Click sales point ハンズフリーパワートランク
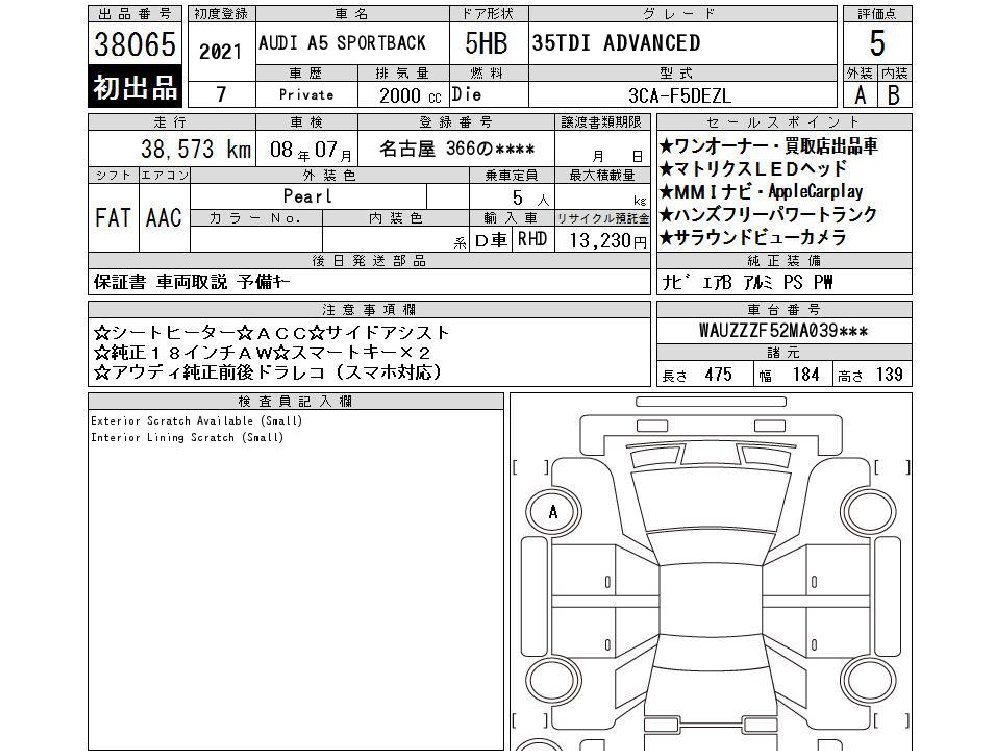Screen dimensions: 1001x751 769,214
